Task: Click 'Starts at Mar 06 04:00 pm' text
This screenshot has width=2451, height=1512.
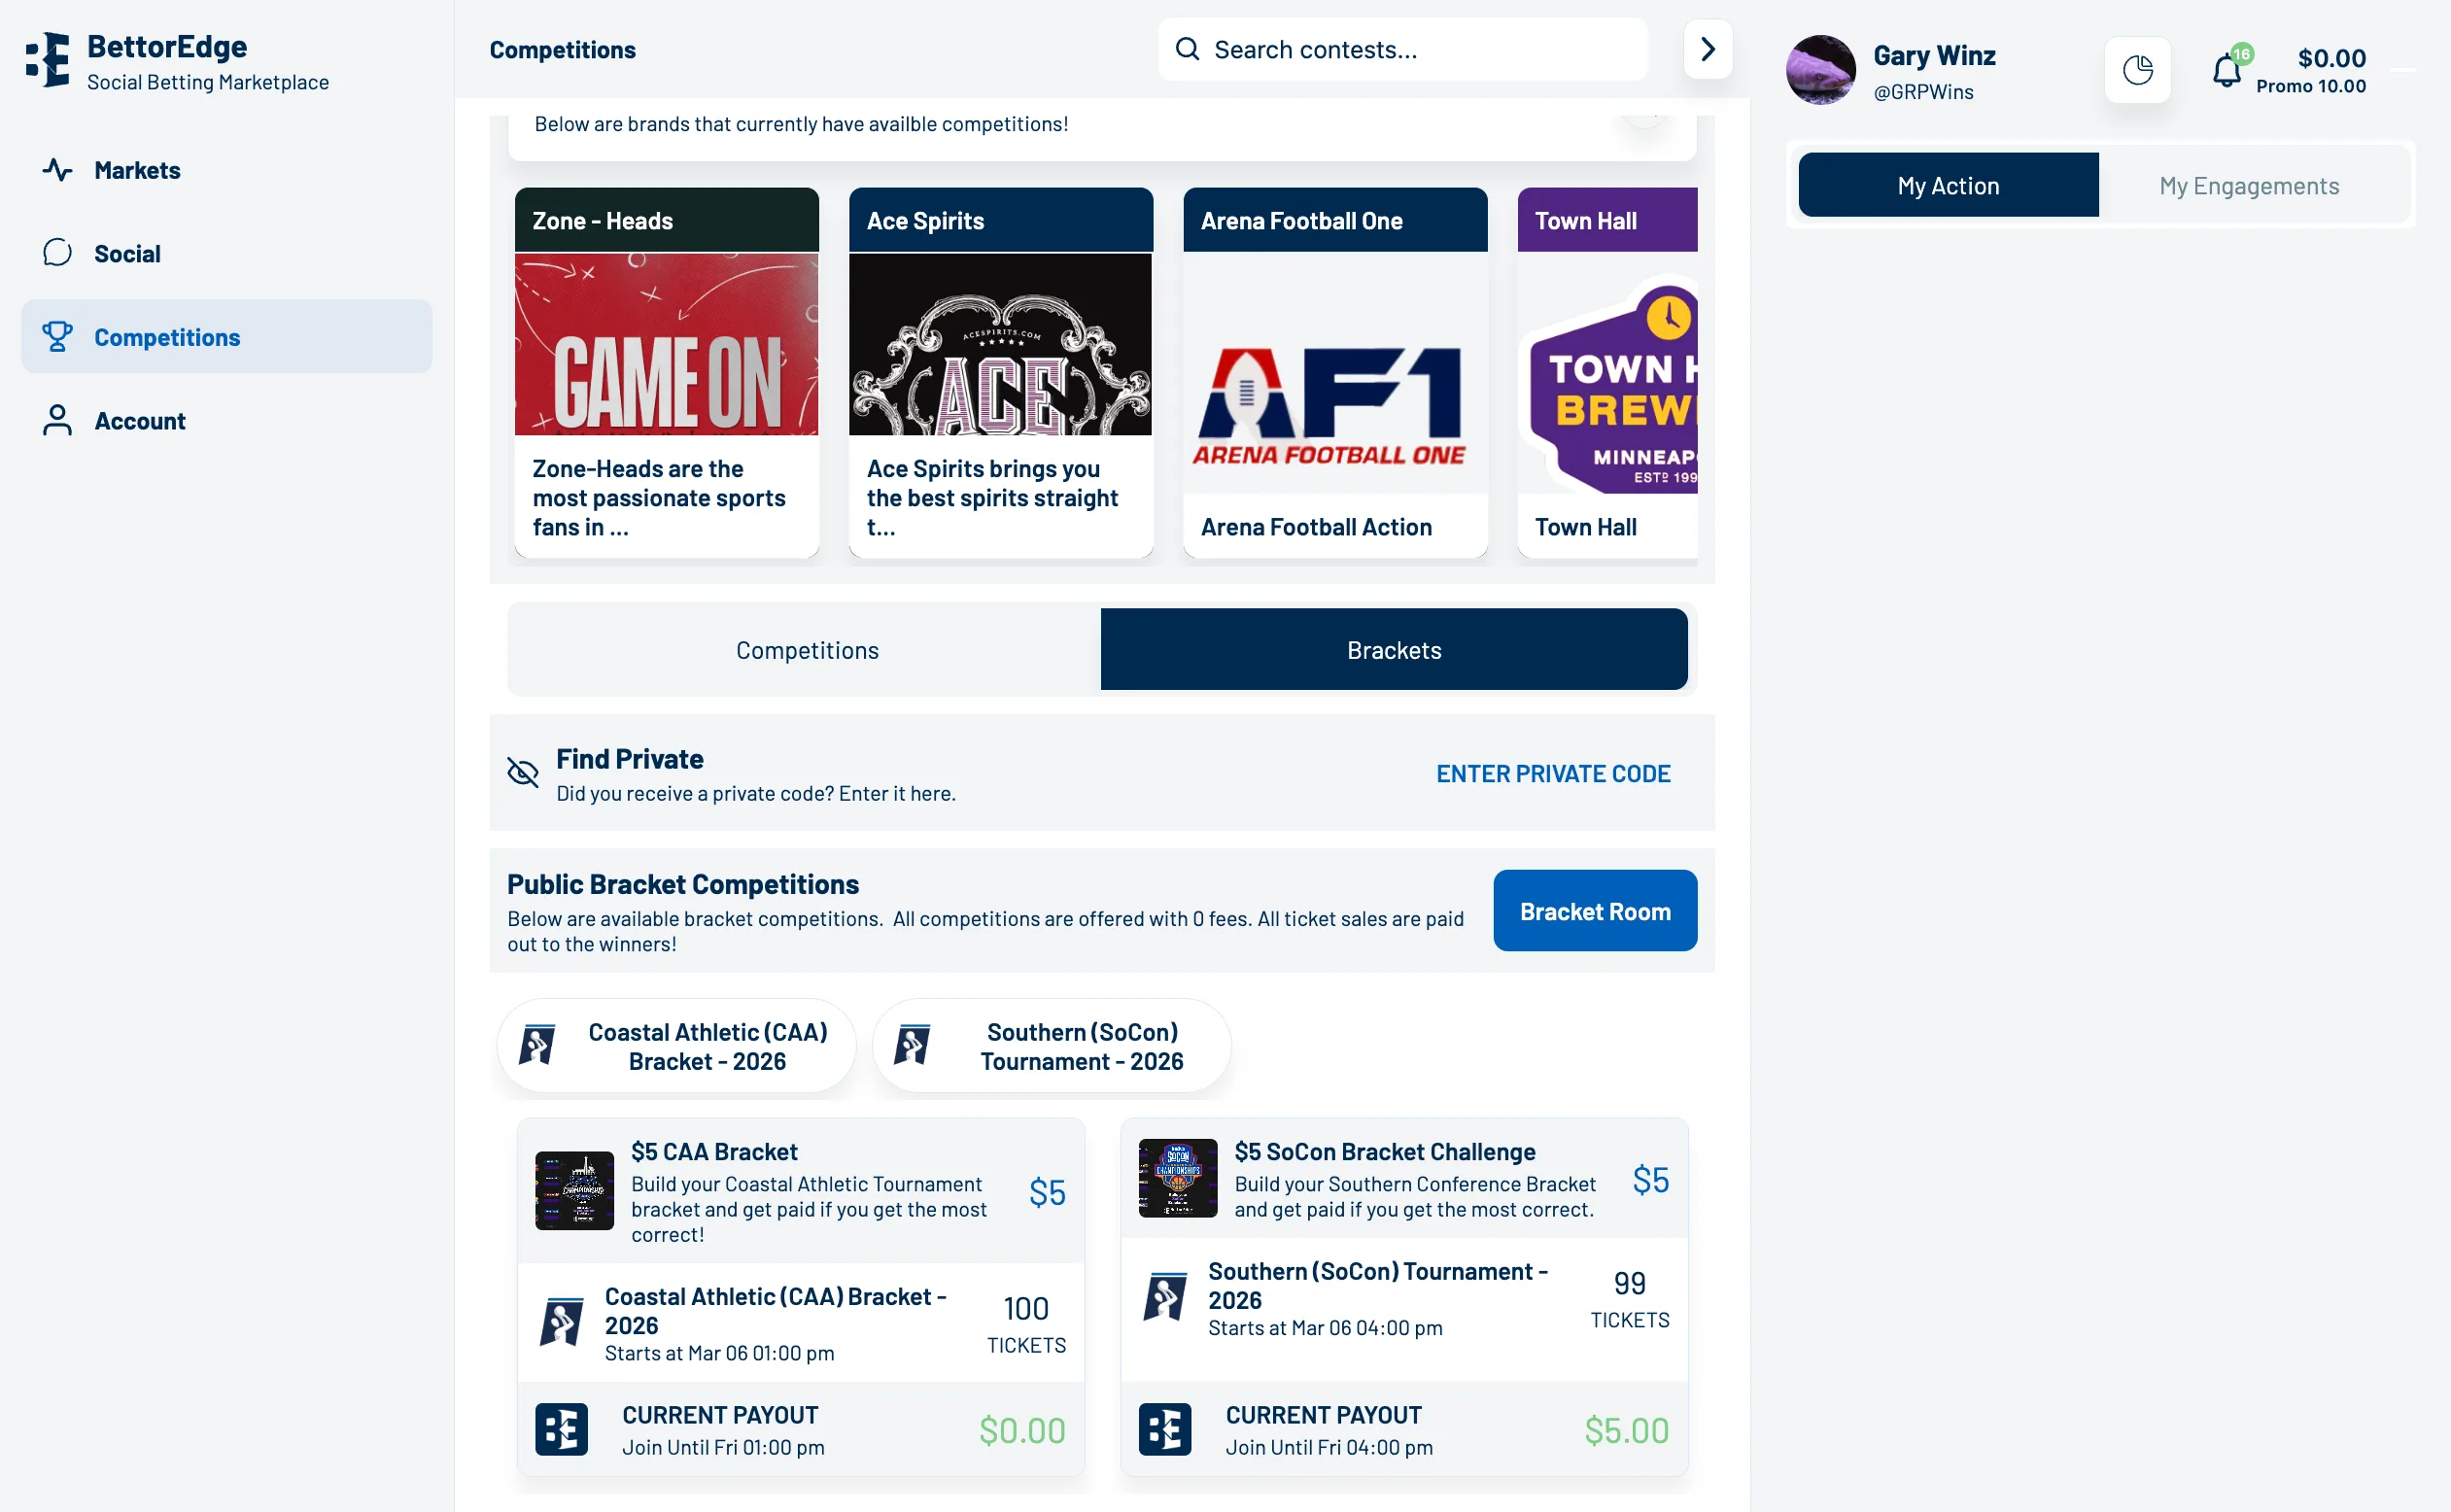Action: [x=1324, y=1328]
